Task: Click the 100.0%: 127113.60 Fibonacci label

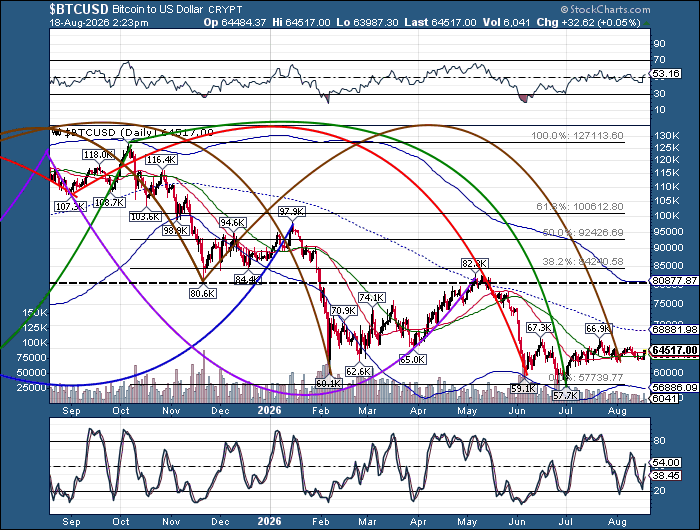Action: click(577, 135)
